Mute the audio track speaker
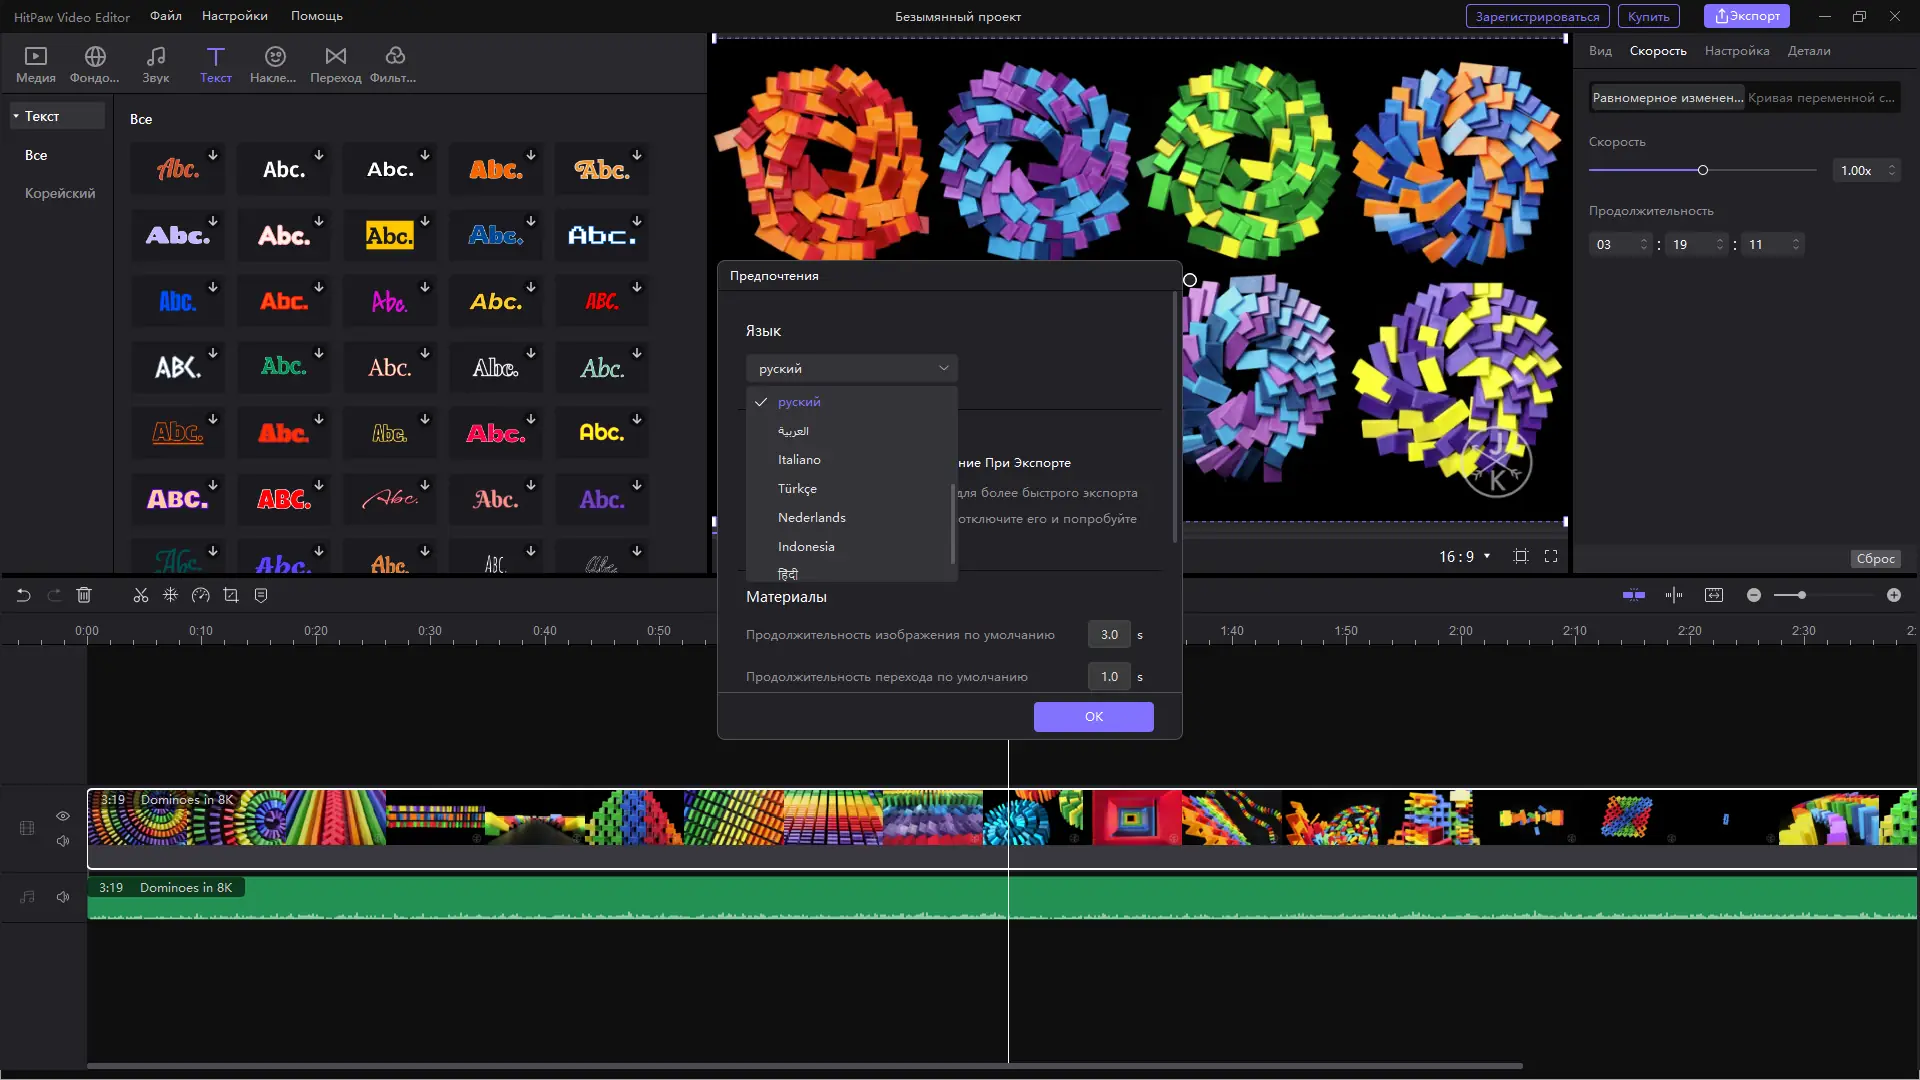The height and width of the screenshot is (1080, 1920). pyautogui.click(x=63, y=897)
